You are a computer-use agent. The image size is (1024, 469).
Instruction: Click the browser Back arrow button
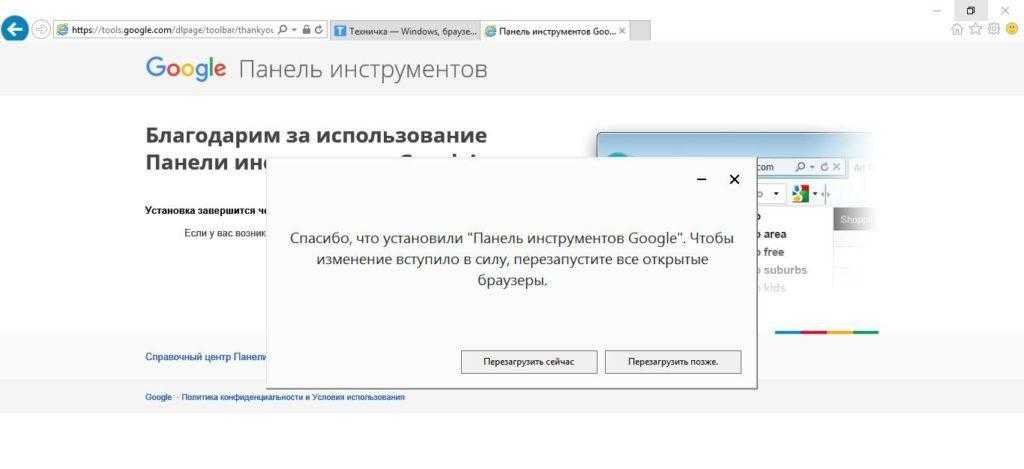[x=15, y=29]
